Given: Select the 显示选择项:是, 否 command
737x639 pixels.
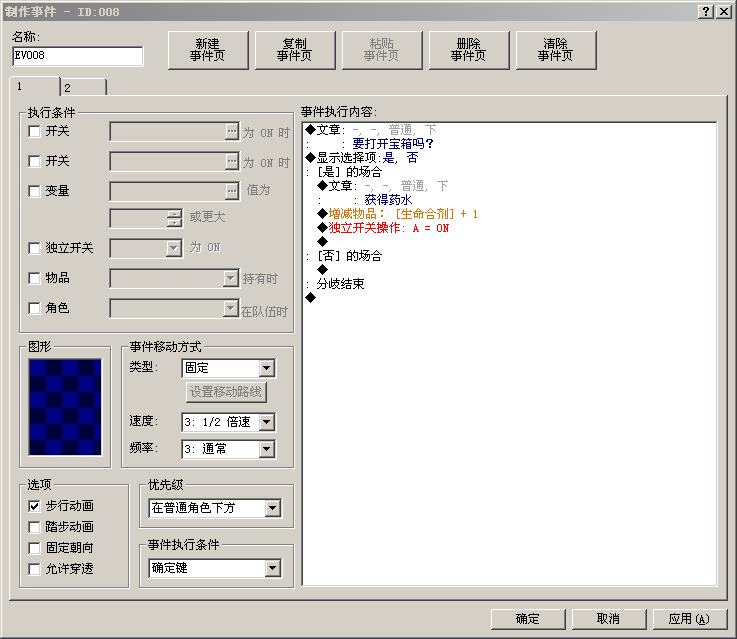Looking at the screenshot, I should [x=362, y=158].
